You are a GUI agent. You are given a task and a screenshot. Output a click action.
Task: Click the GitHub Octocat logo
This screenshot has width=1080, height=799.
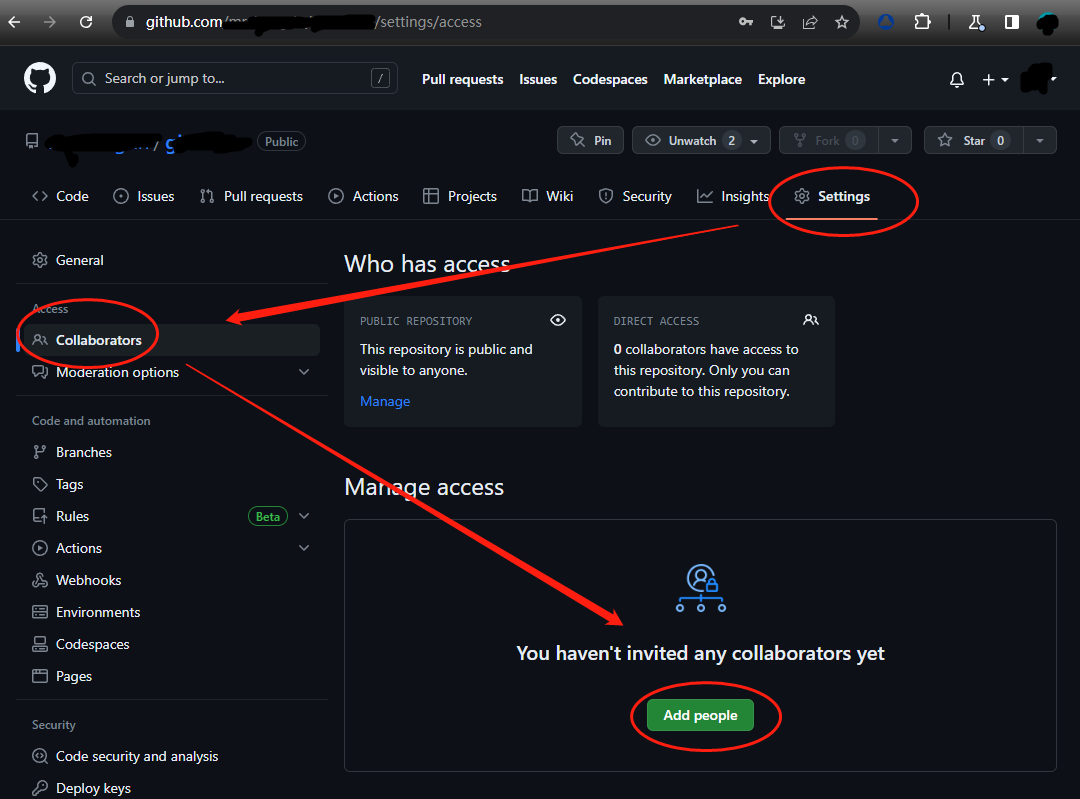pyautogui.click(x=40, y=79)
